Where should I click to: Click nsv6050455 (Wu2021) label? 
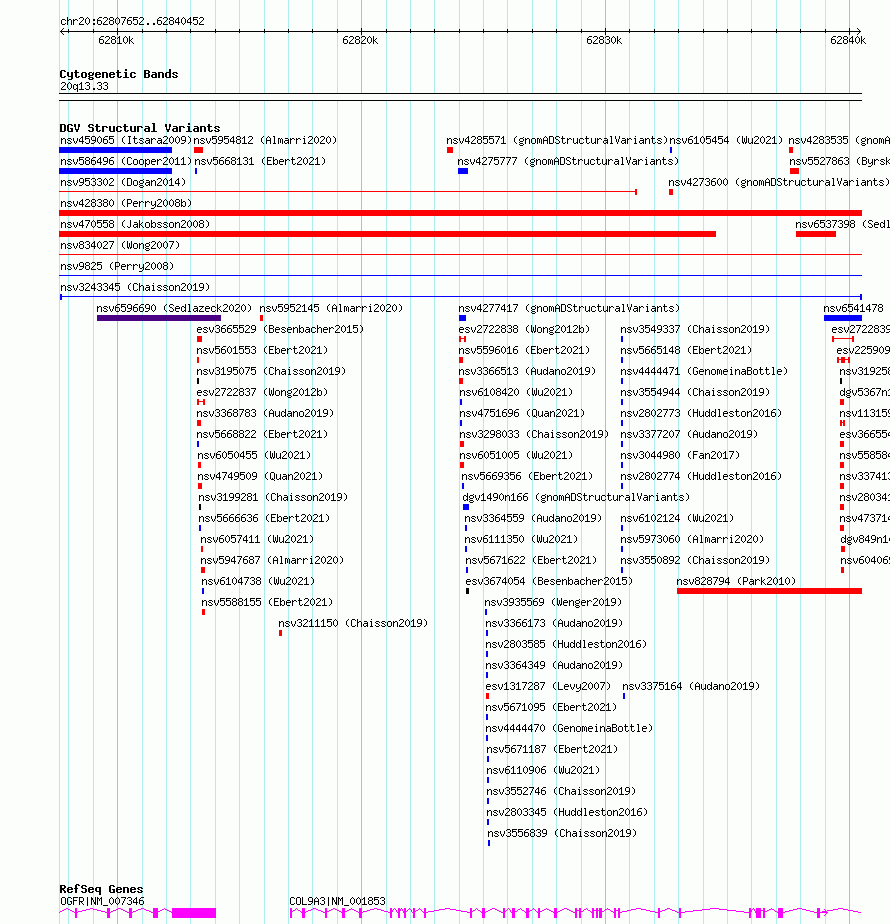pos(254,456)
